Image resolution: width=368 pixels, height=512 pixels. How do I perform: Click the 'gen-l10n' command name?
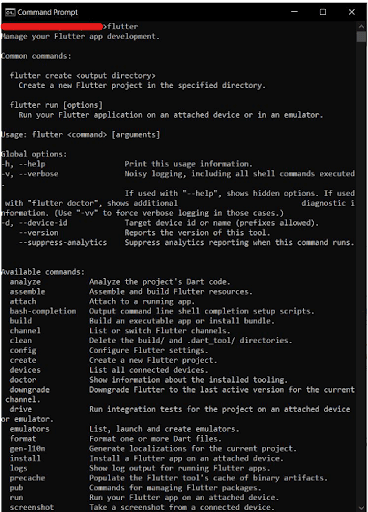tap(27, 449)
